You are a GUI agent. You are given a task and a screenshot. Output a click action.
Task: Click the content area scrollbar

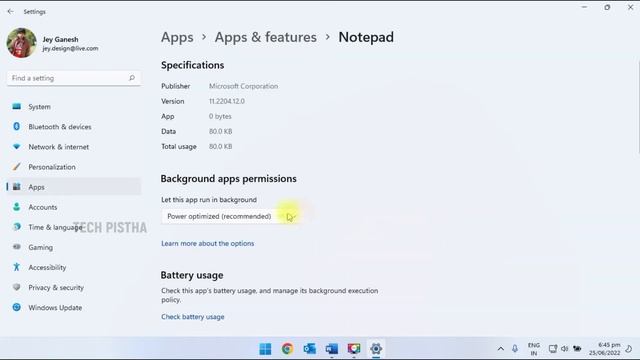coord(638,108)
